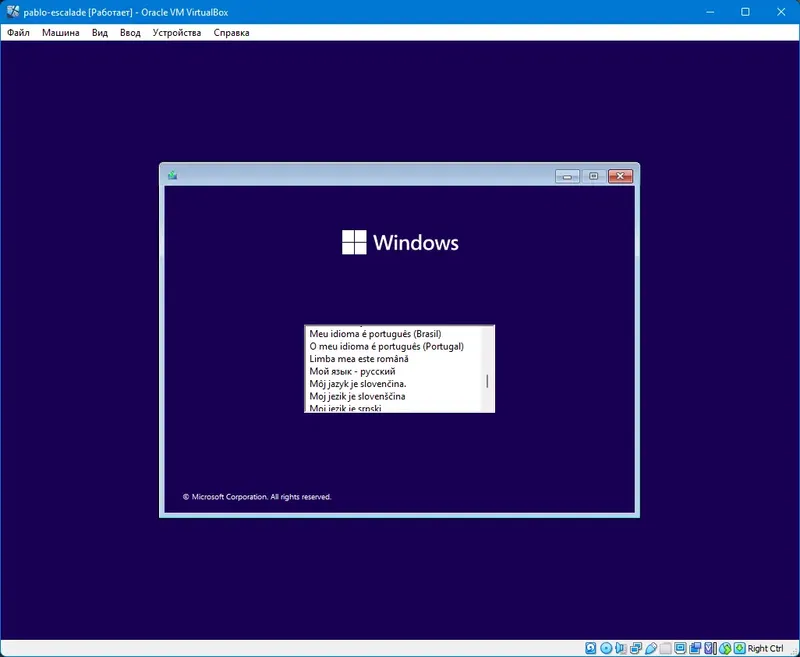Click the features status icon with V symbol

tap(708, 648)
